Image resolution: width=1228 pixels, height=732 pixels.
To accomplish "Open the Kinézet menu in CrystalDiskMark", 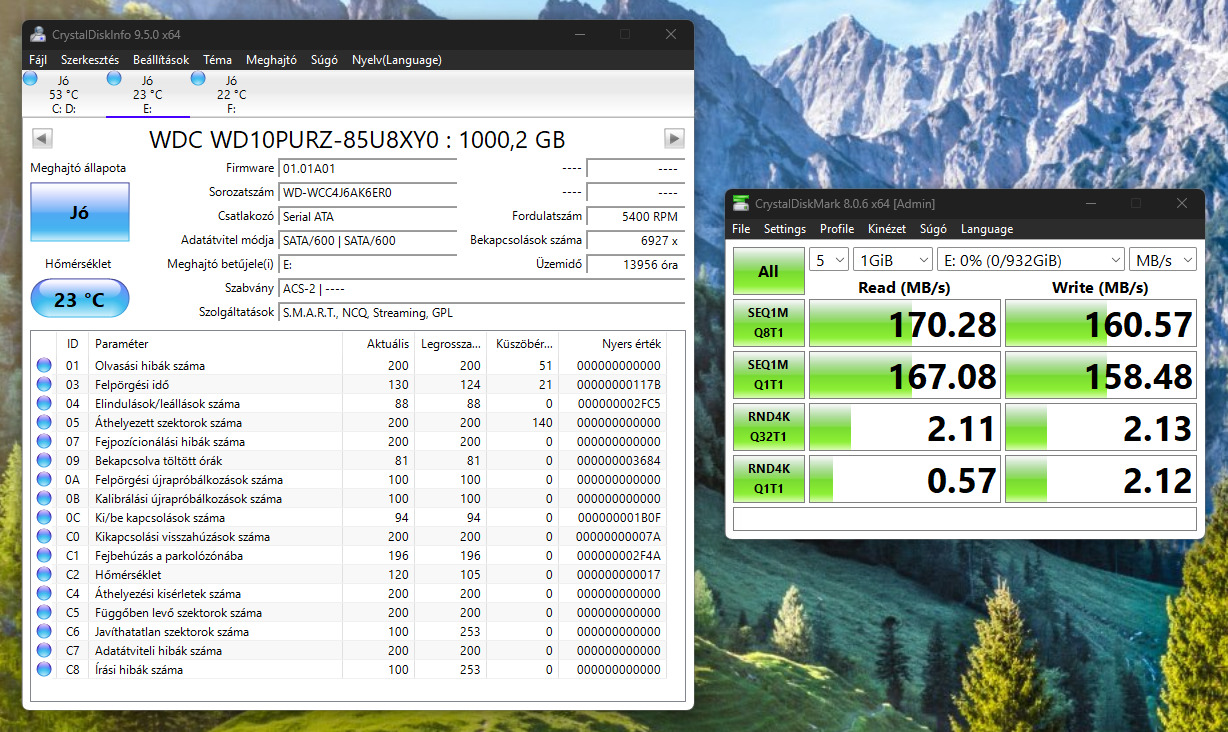I will click(x=887, y=229).
